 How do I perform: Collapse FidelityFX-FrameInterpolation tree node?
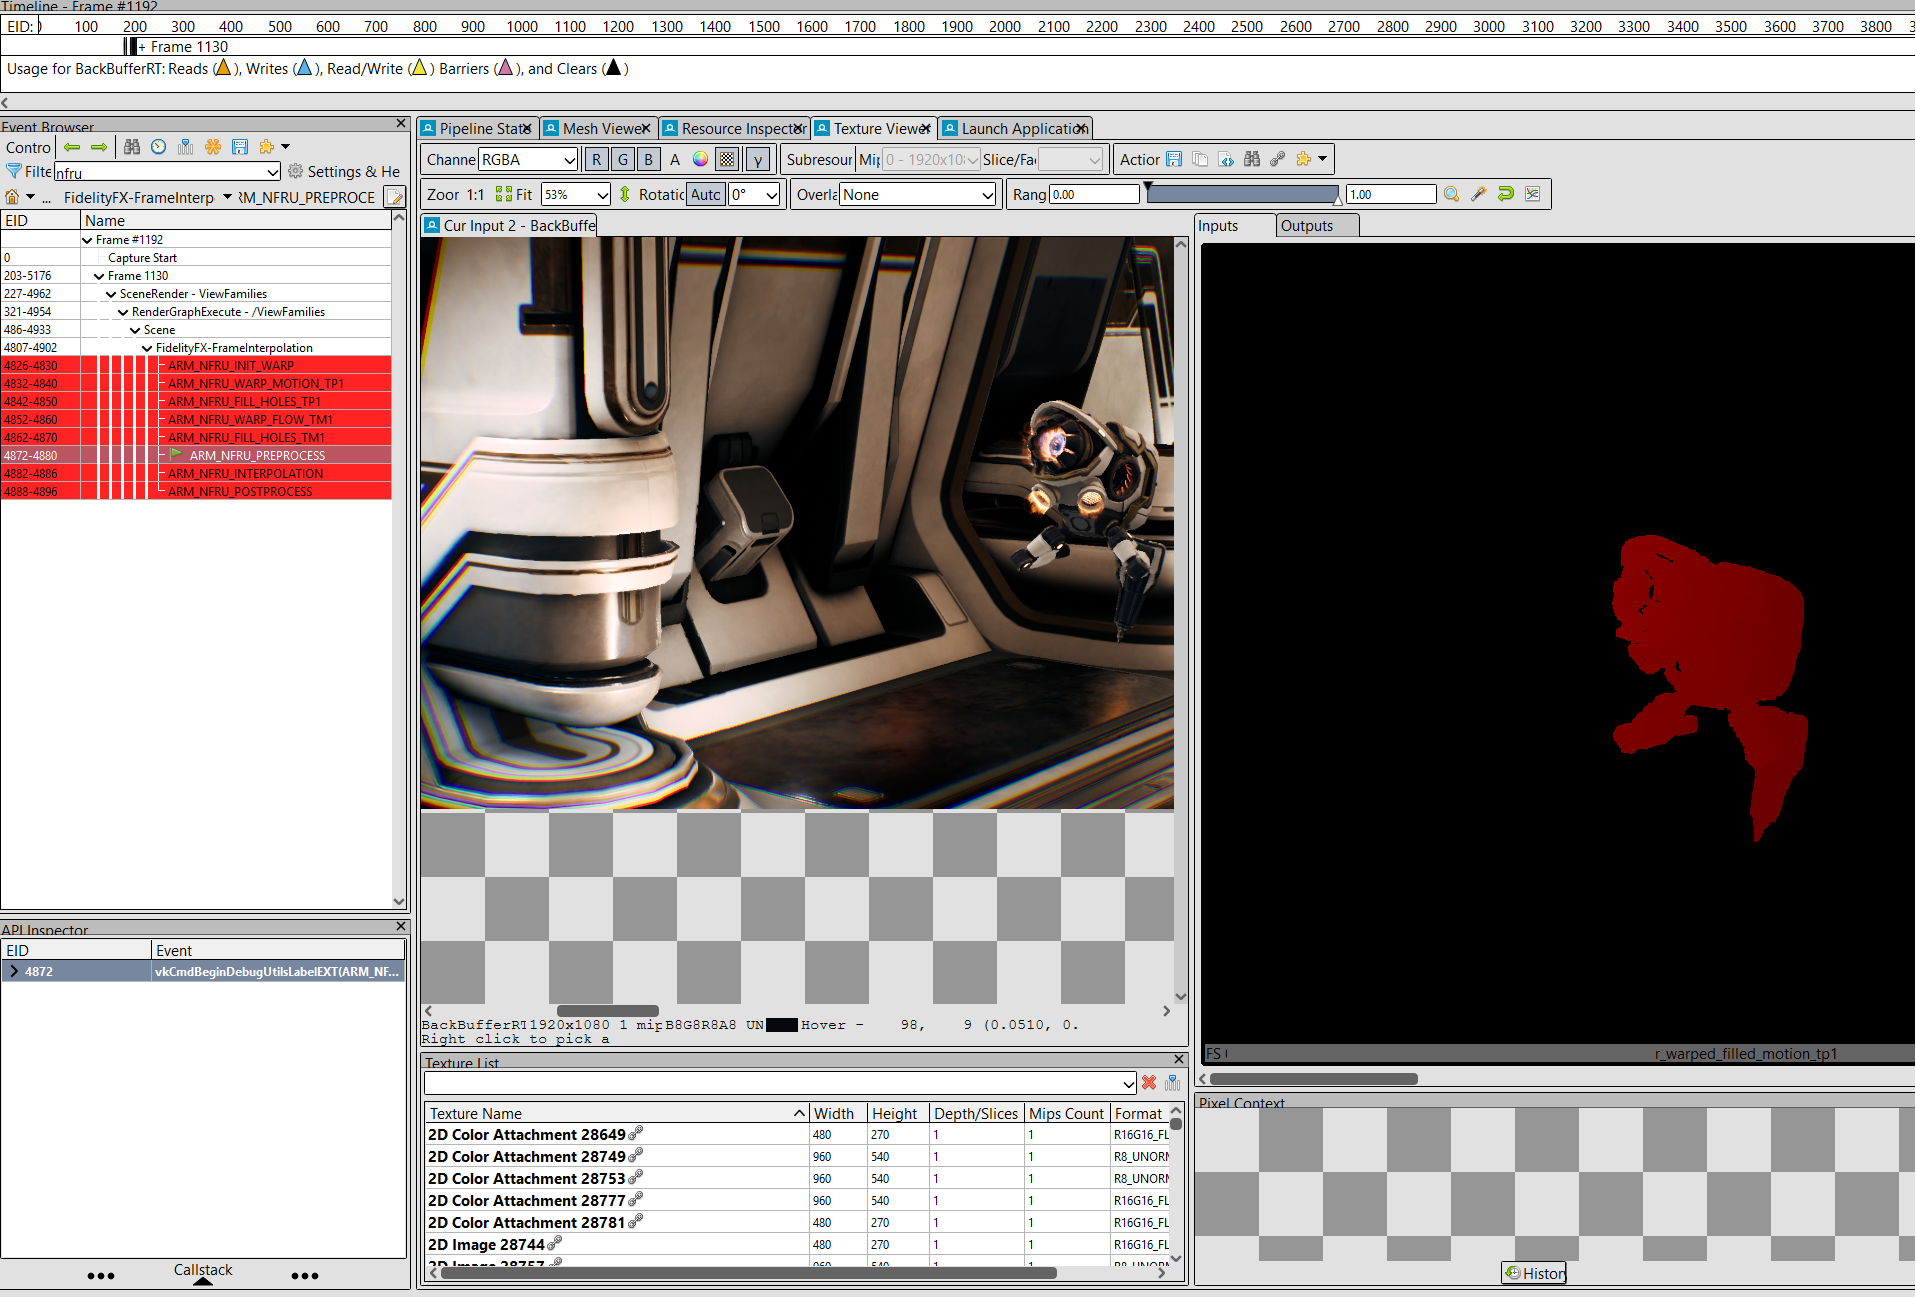pyautogui.click(x=147, y=348)
